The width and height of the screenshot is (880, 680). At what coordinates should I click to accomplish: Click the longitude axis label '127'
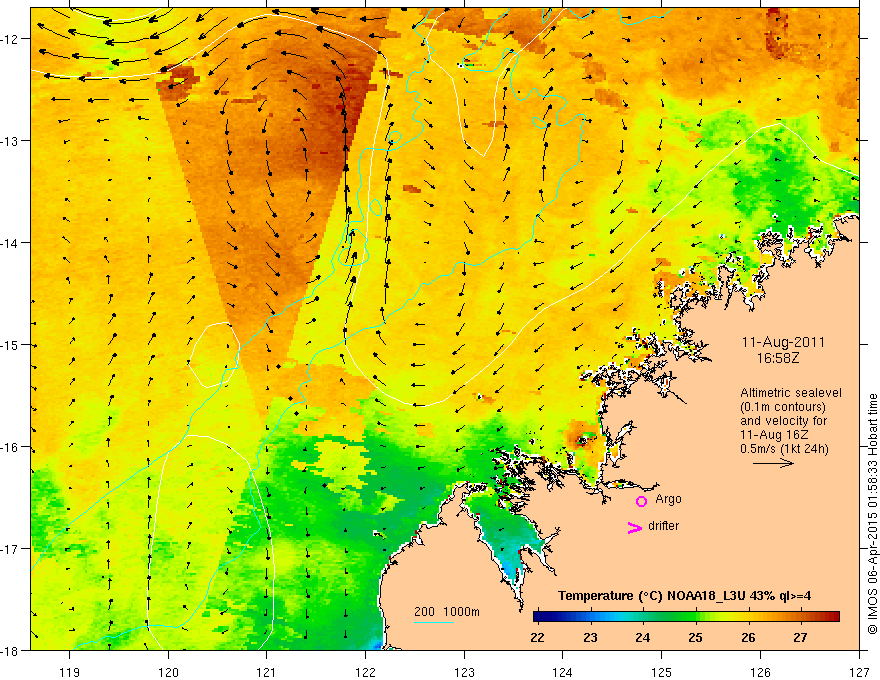point(859,673)
